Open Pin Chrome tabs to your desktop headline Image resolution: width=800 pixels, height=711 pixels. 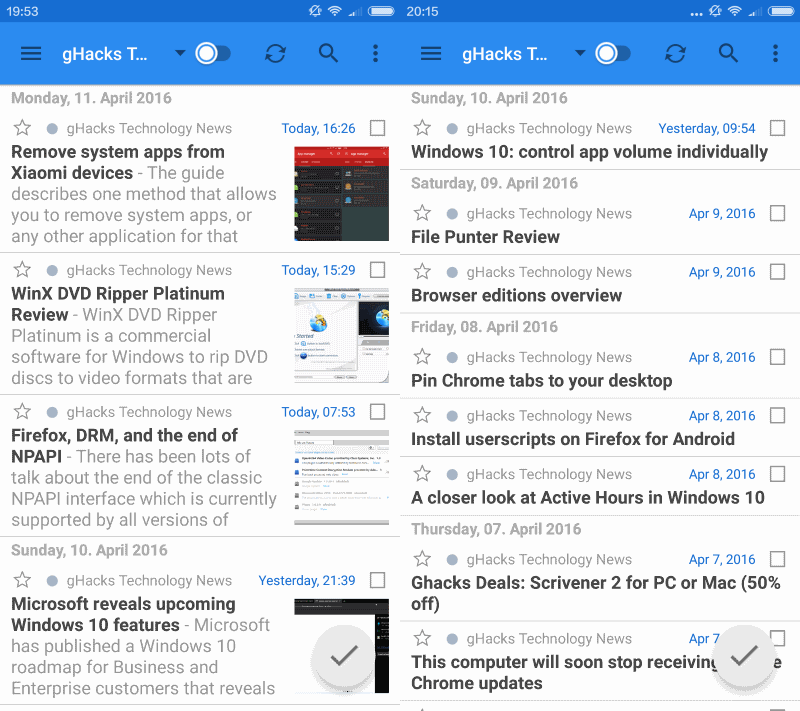pos(541,381)
